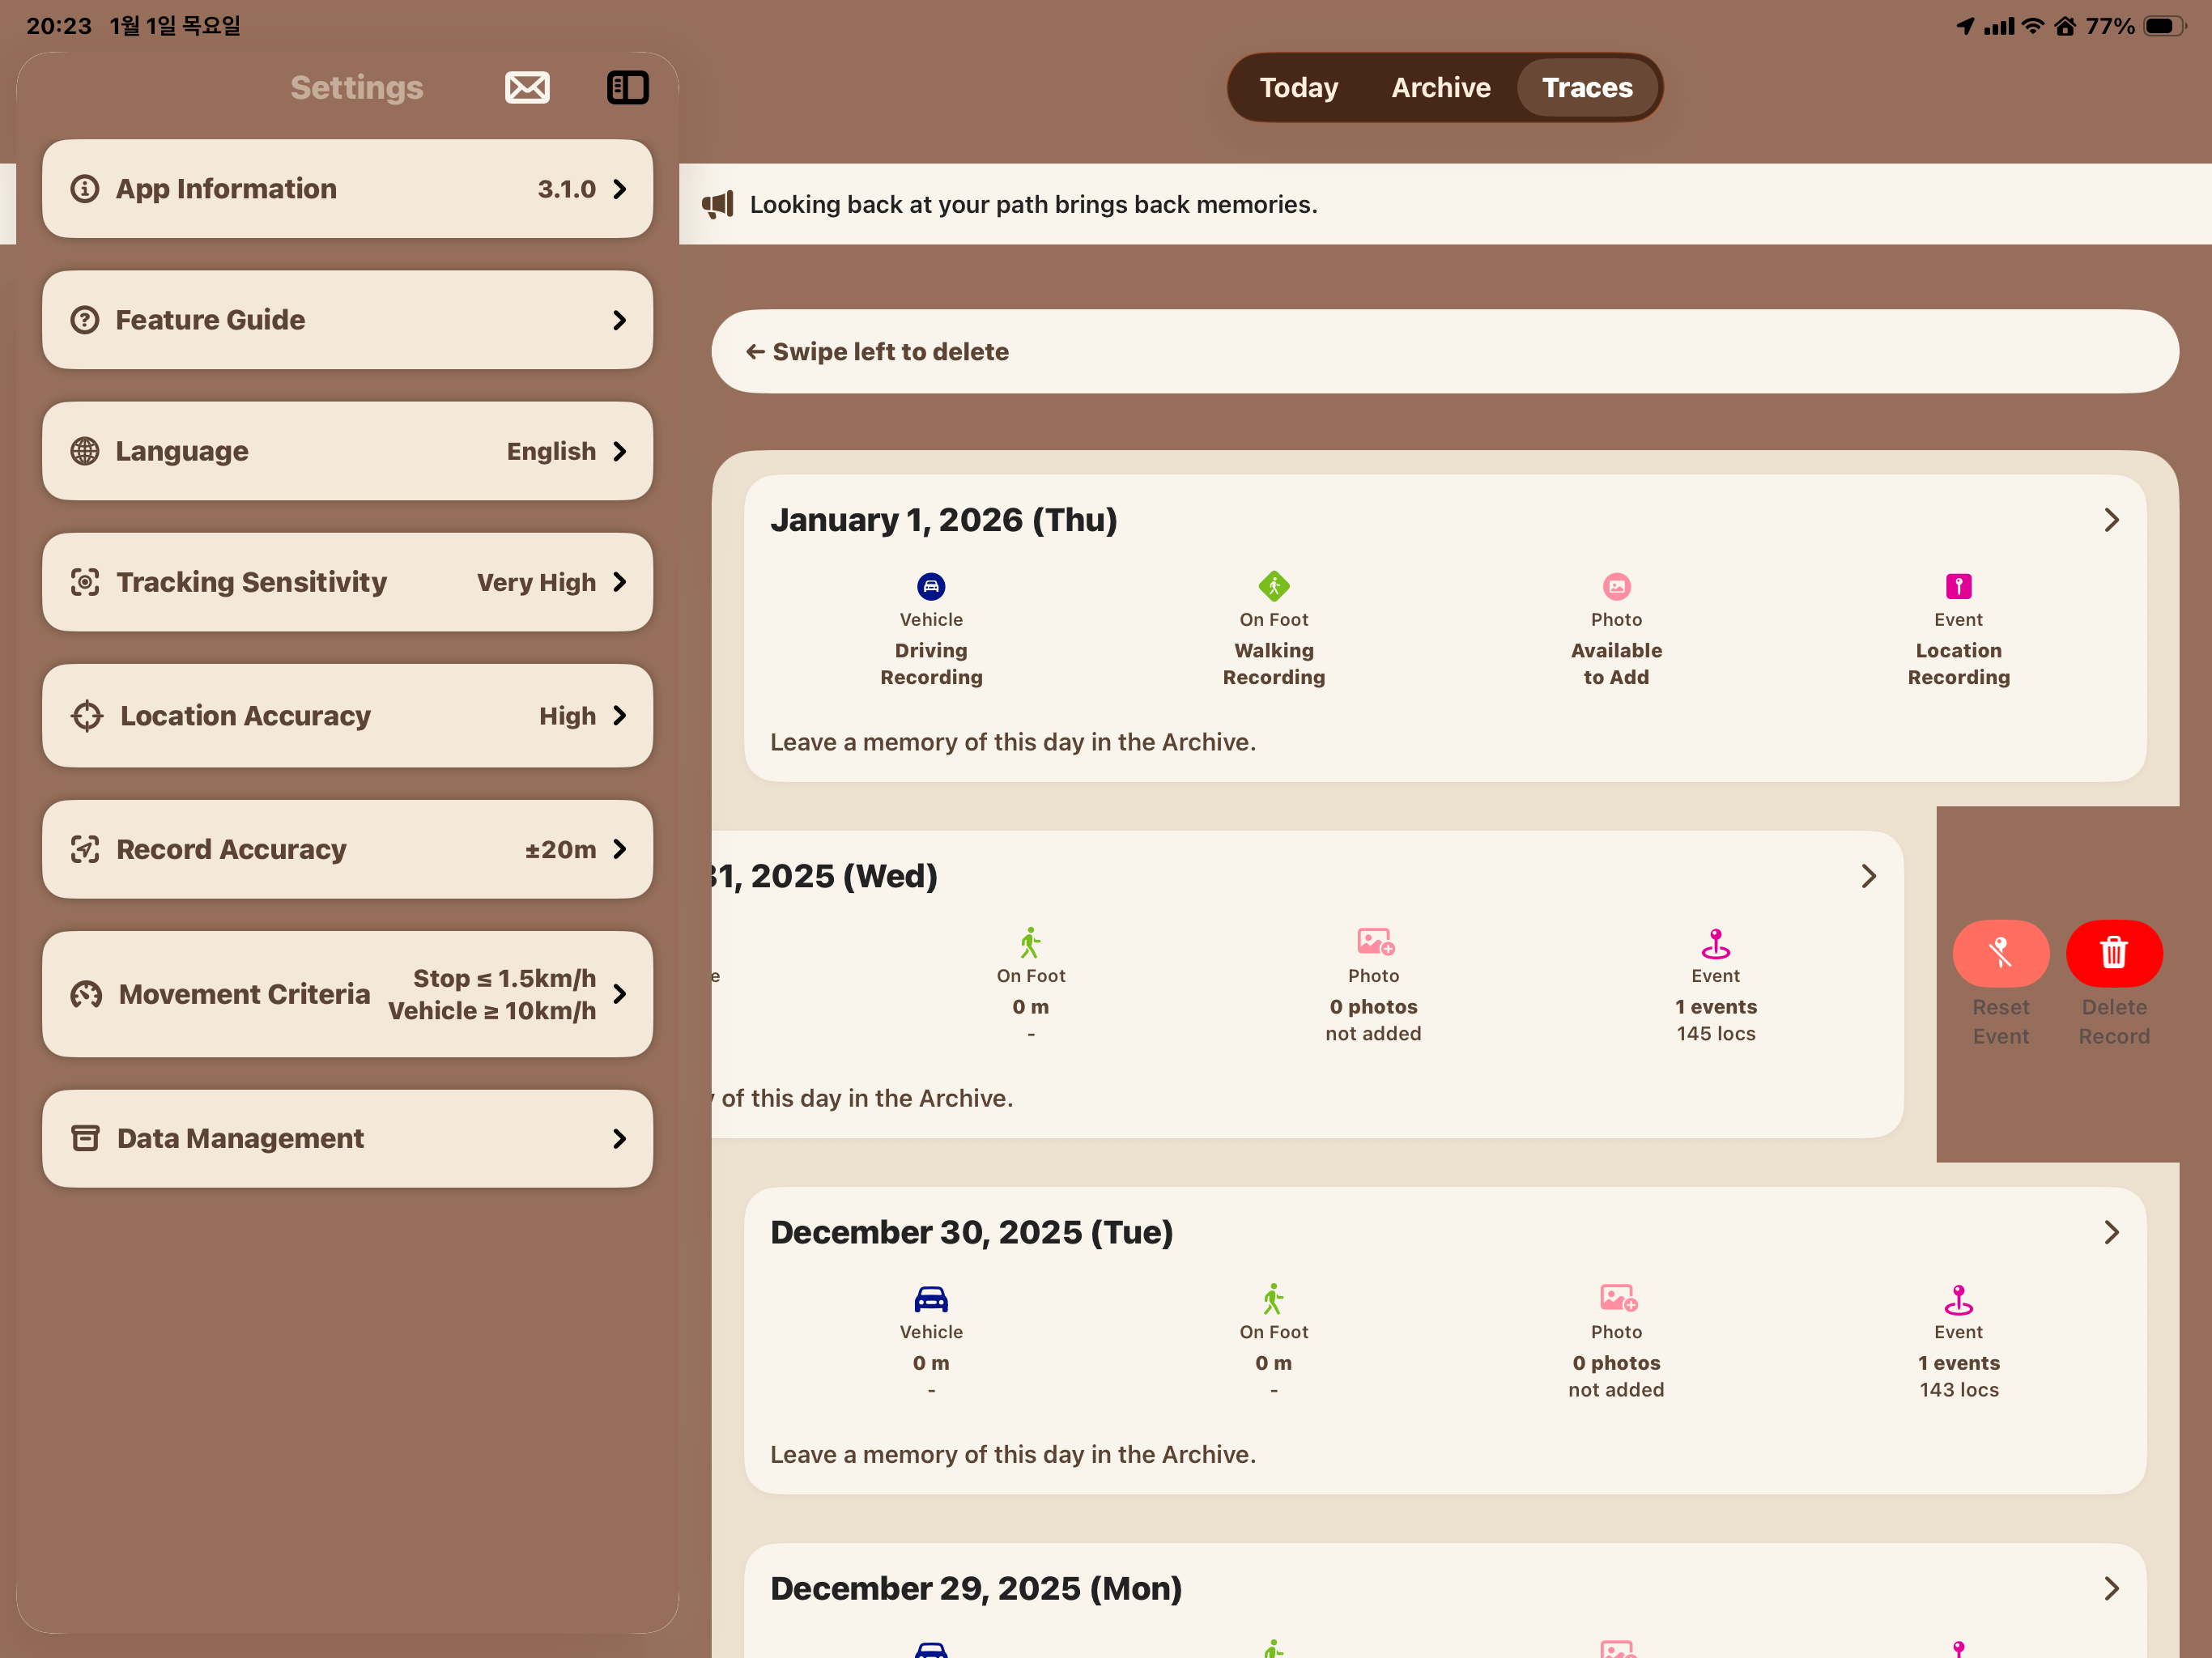Tap the 143 locs text
Screen dimensions: 2212x1658
coord(1959,1389)
